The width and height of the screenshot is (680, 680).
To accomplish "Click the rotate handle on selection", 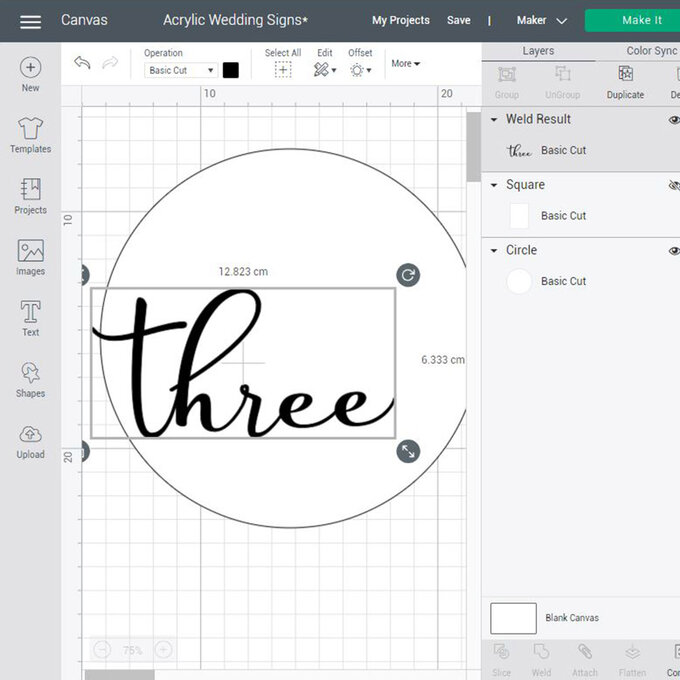I will click(407, 275).
